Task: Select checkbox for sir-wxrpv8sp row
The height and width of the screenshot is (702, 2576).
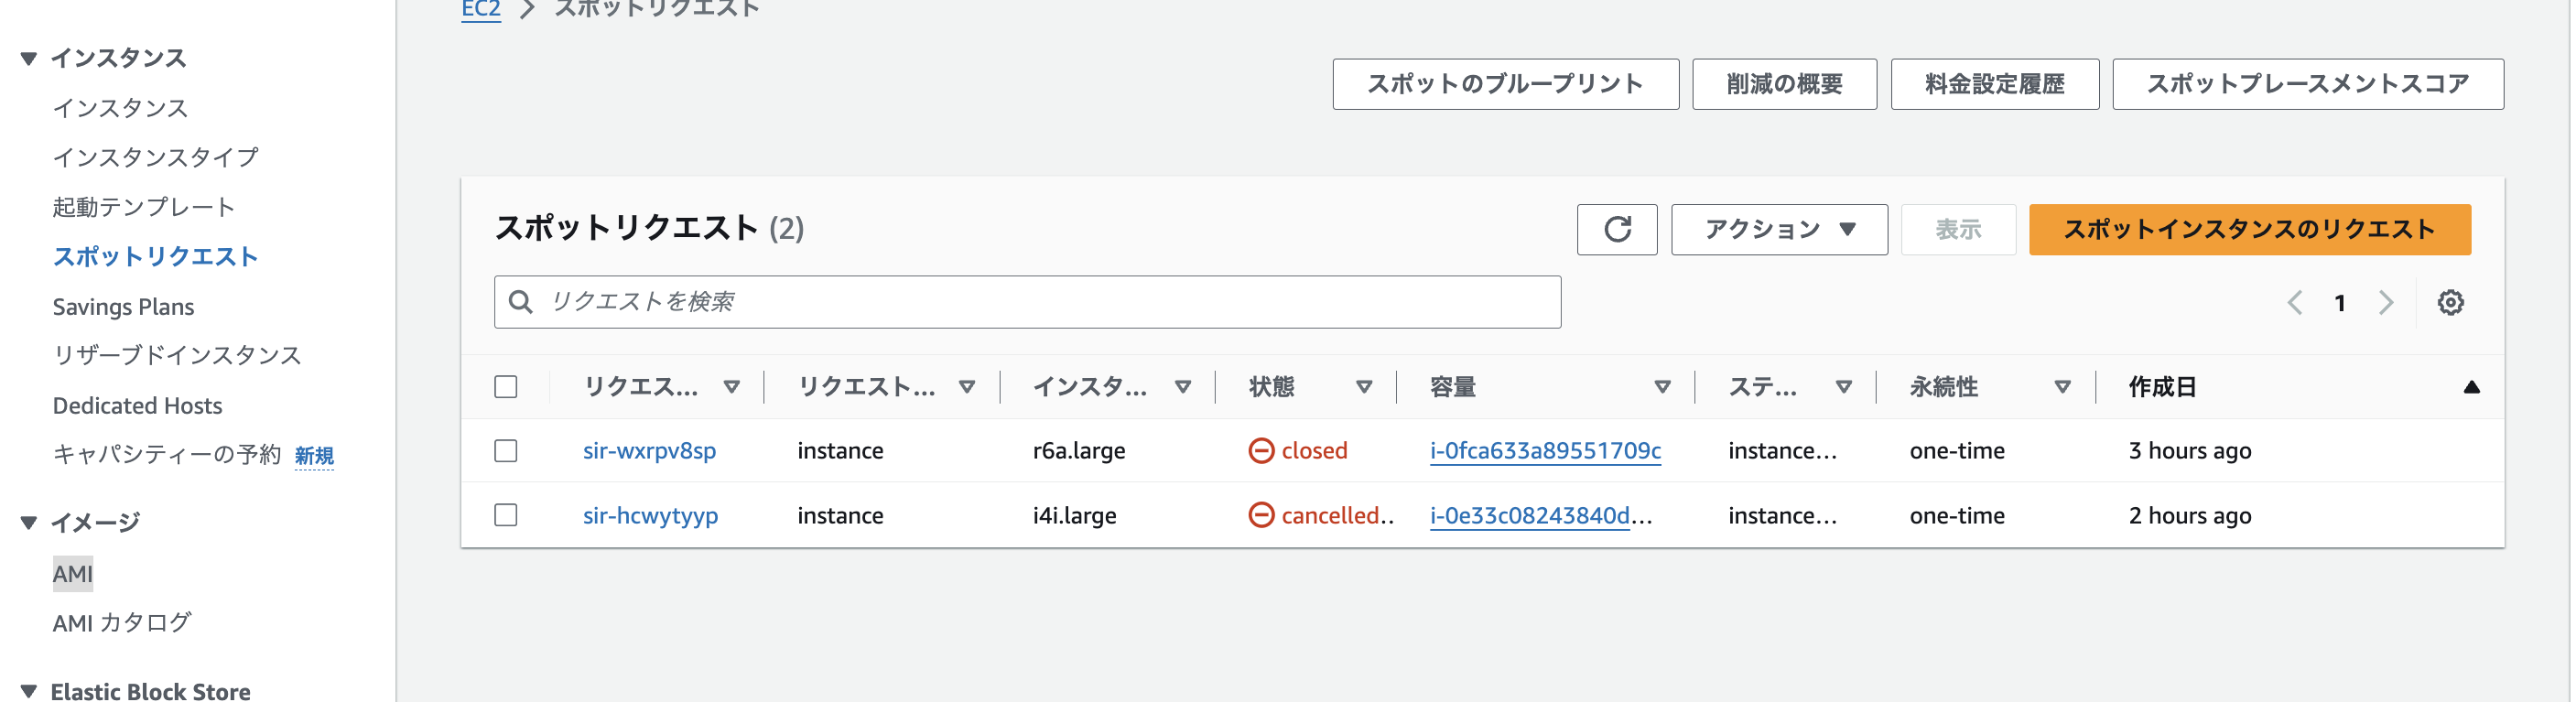Action: 506,451
